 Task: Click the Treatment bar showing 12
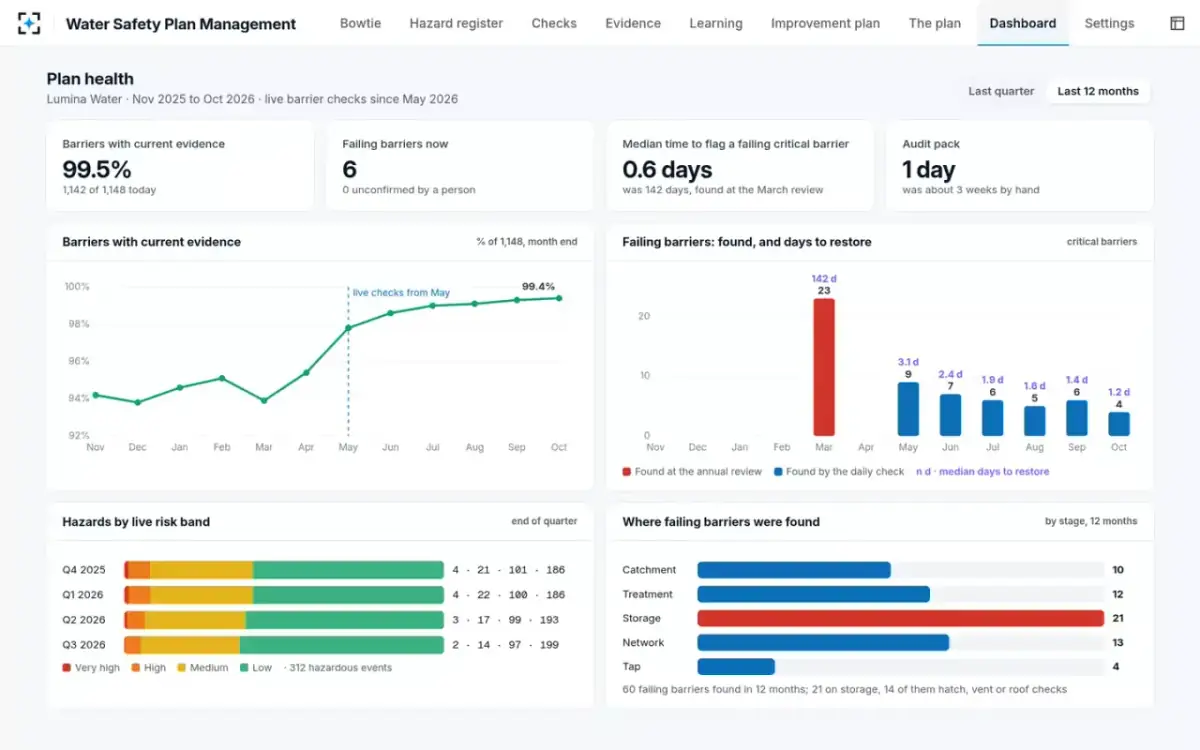pyautogui.click(x=814, y=594)
